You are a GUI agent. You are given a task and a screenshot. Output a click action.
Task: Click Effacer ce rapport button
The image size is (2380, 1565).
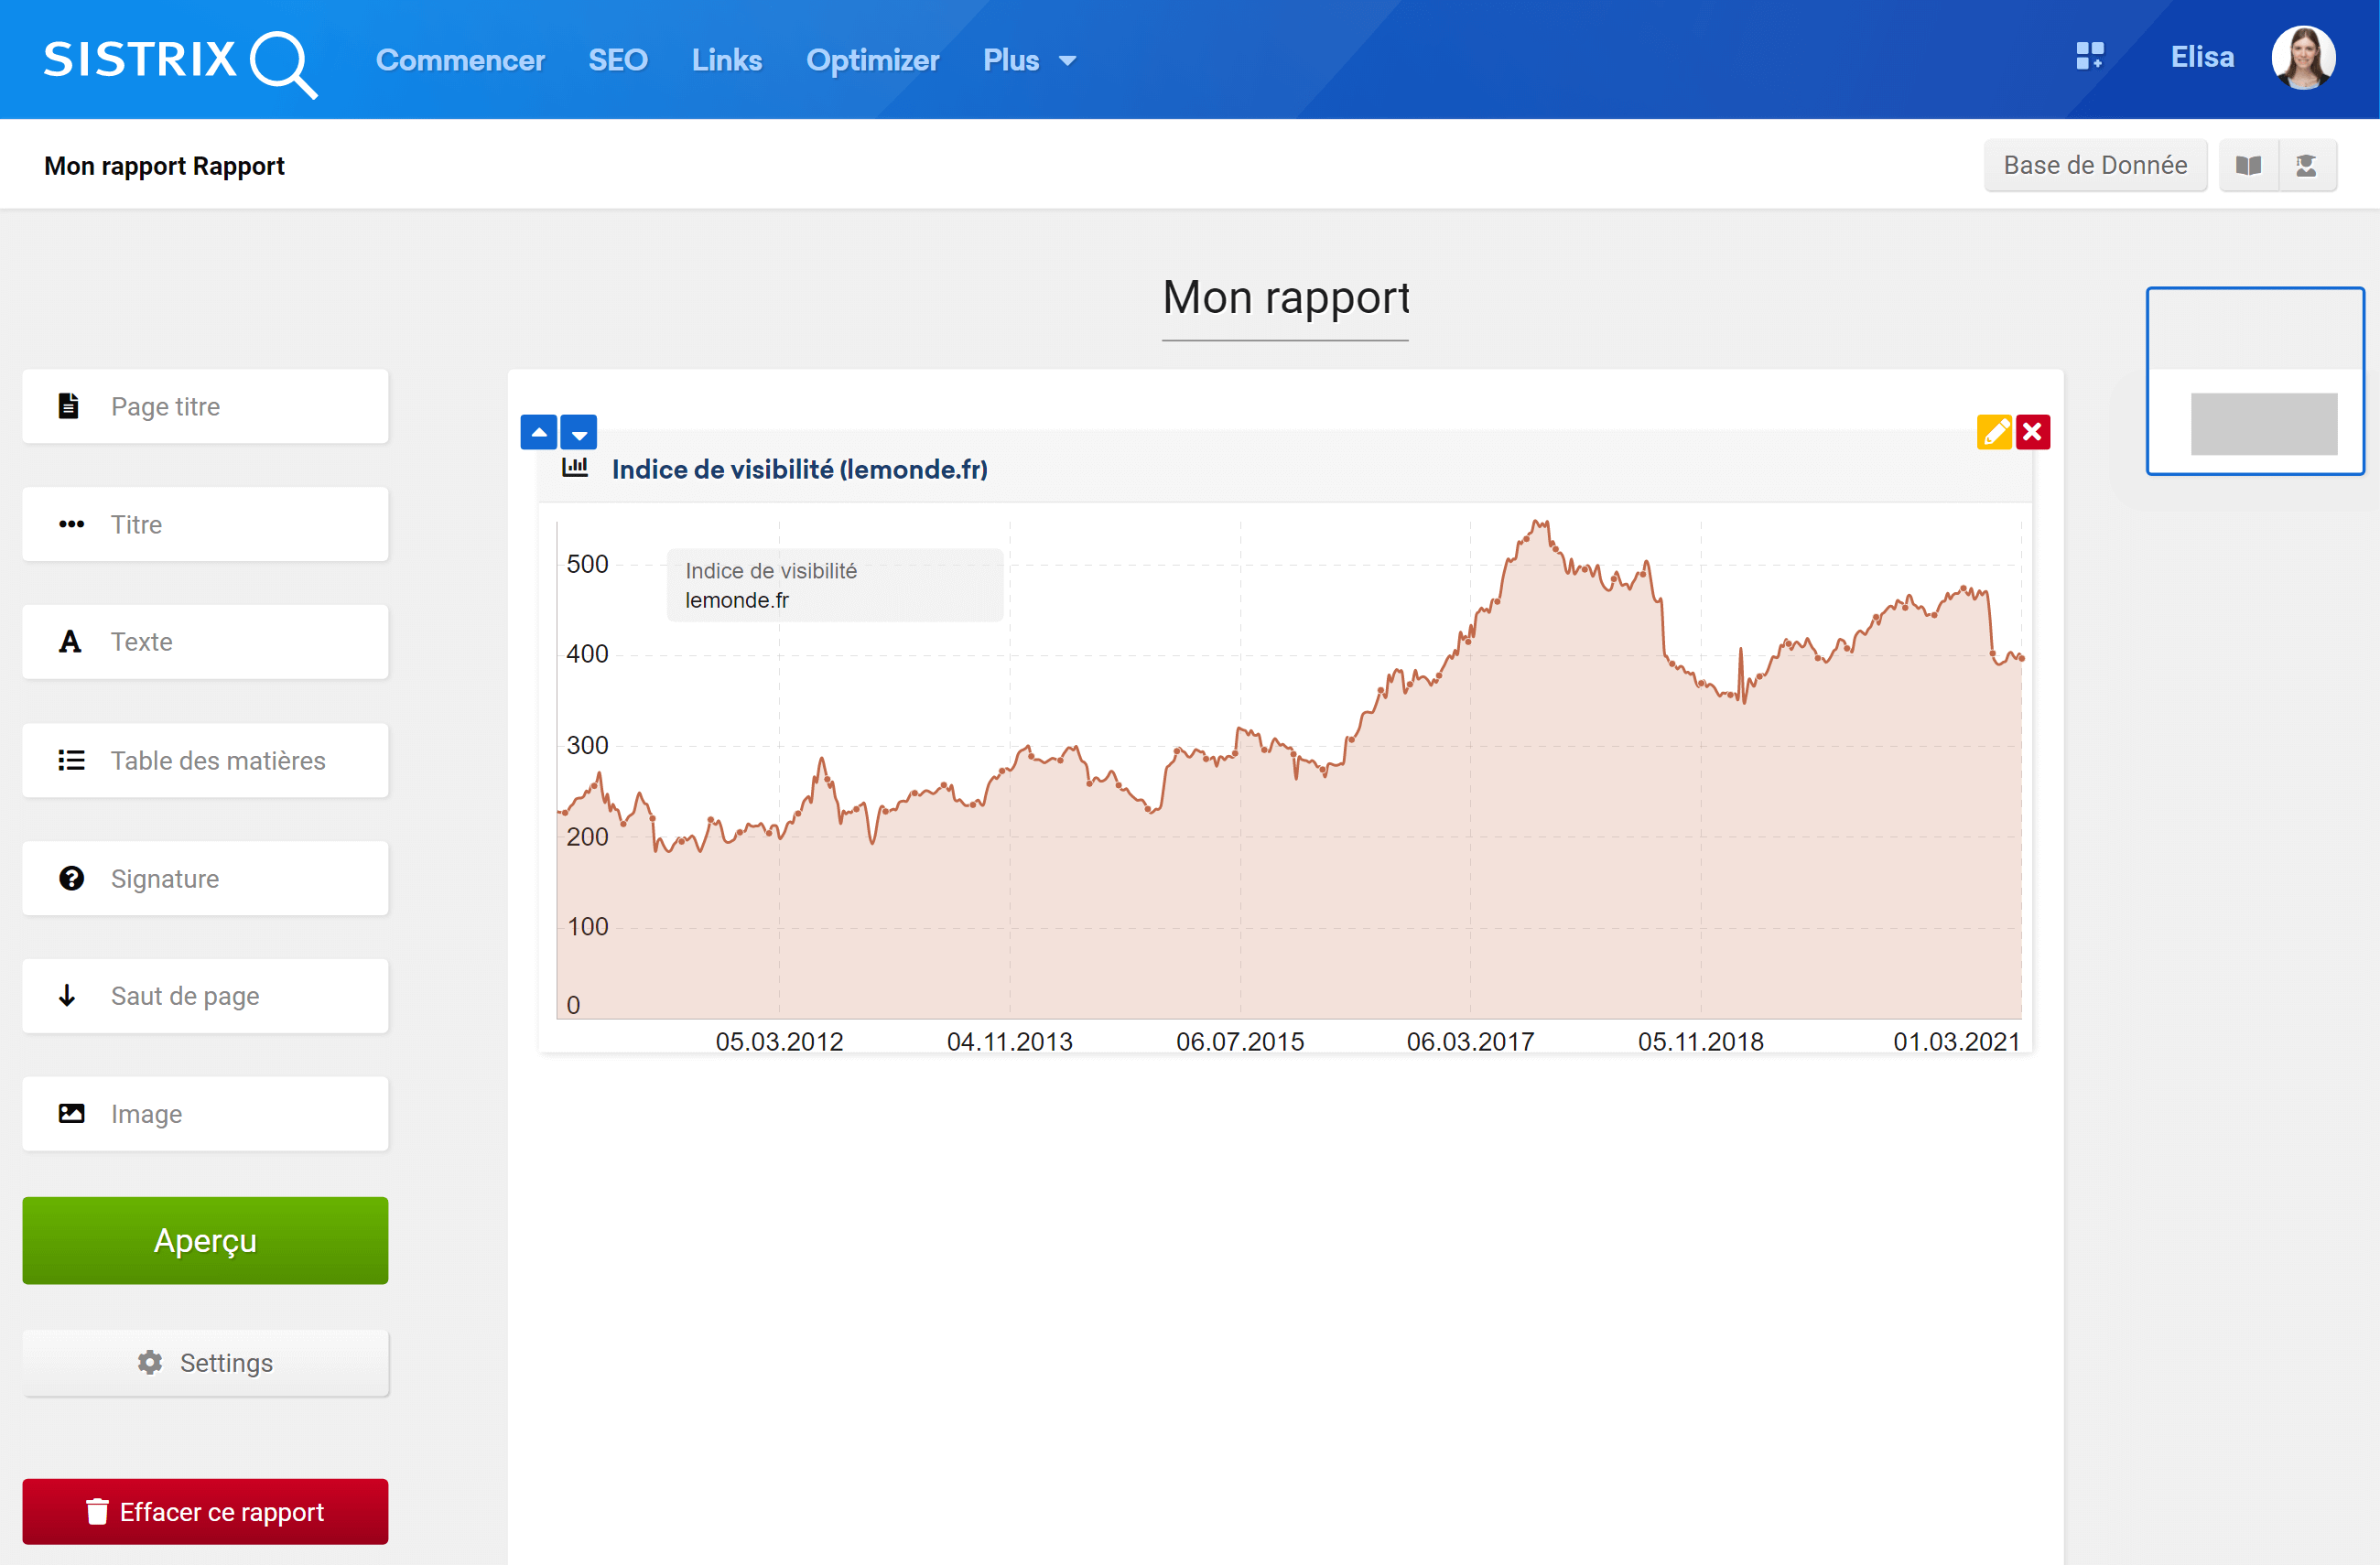[205, 1511]
